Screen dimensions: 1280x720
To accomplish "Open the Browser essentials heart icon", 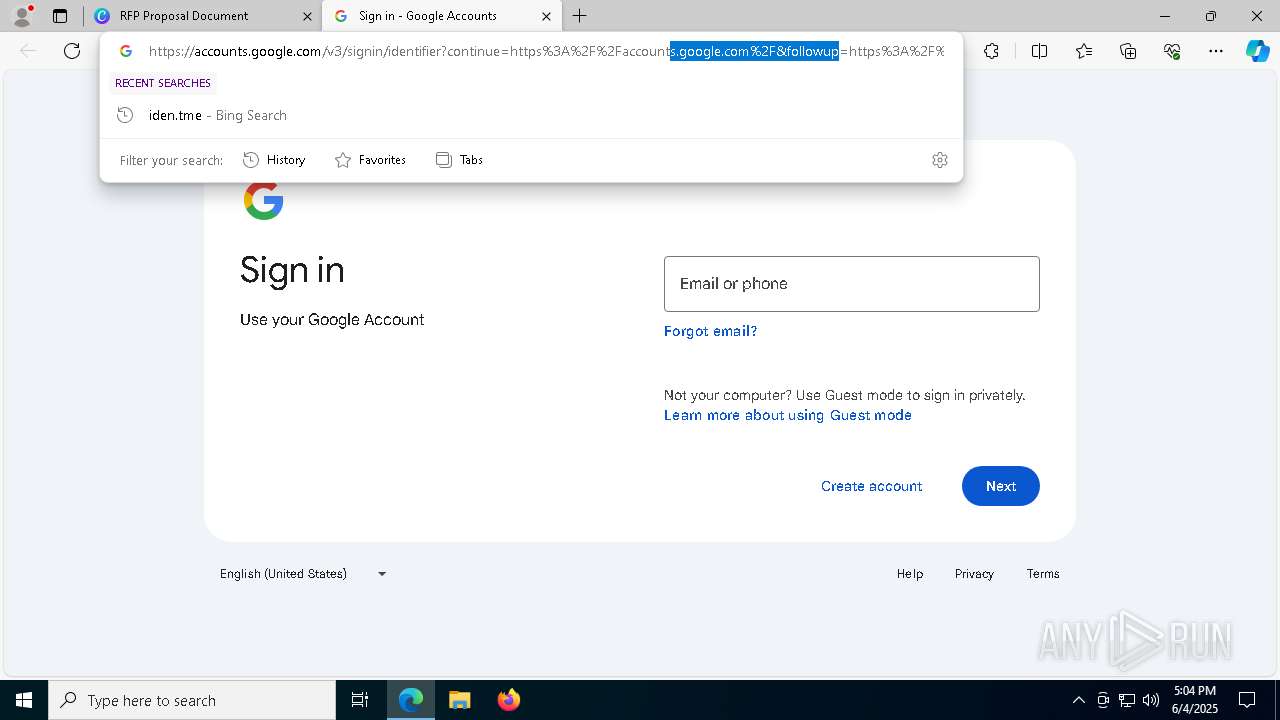I will tap(1172, 51).
